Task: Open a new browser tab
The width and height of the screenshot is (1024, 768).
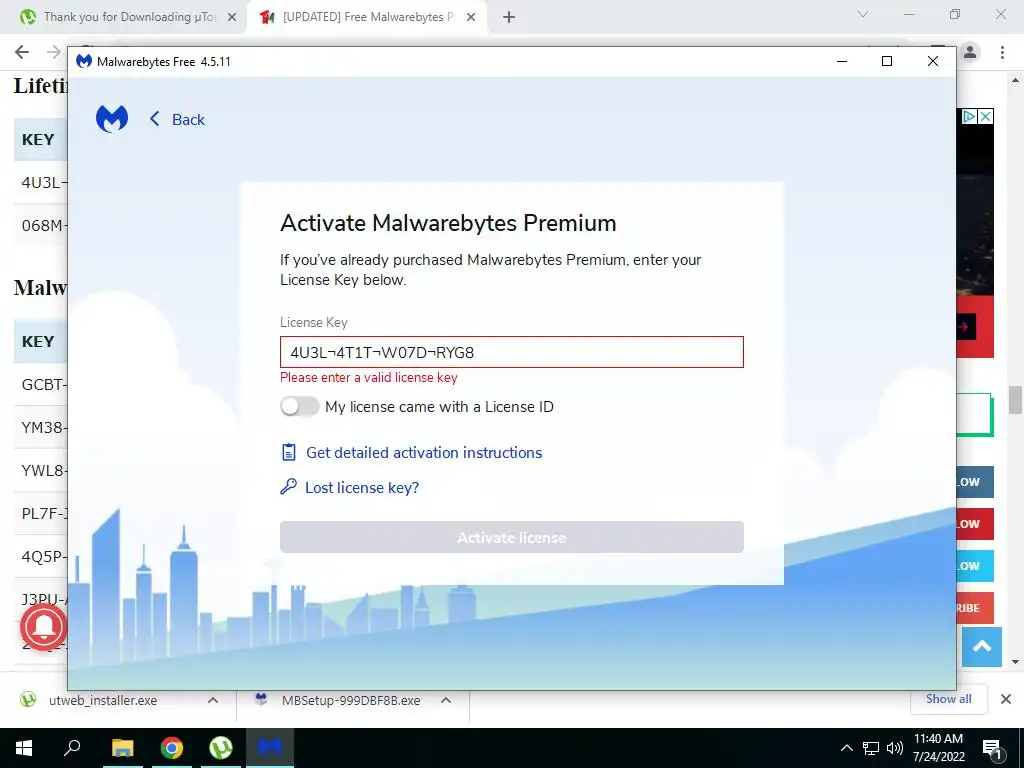Action: 509,17
